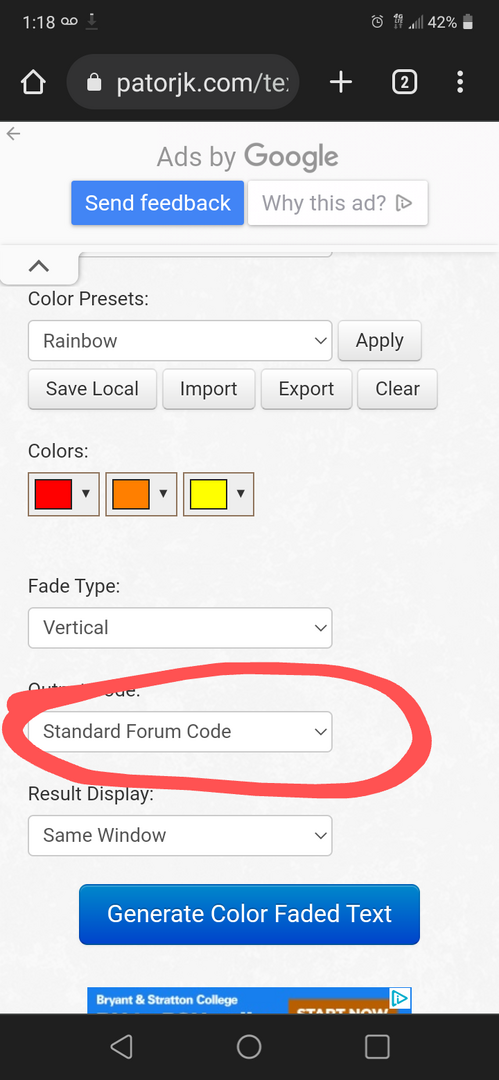Image resolution: width=499 pixels, height=1080 pixels.
Task: Click the Apply preset button
Action: tap(380, 340)
